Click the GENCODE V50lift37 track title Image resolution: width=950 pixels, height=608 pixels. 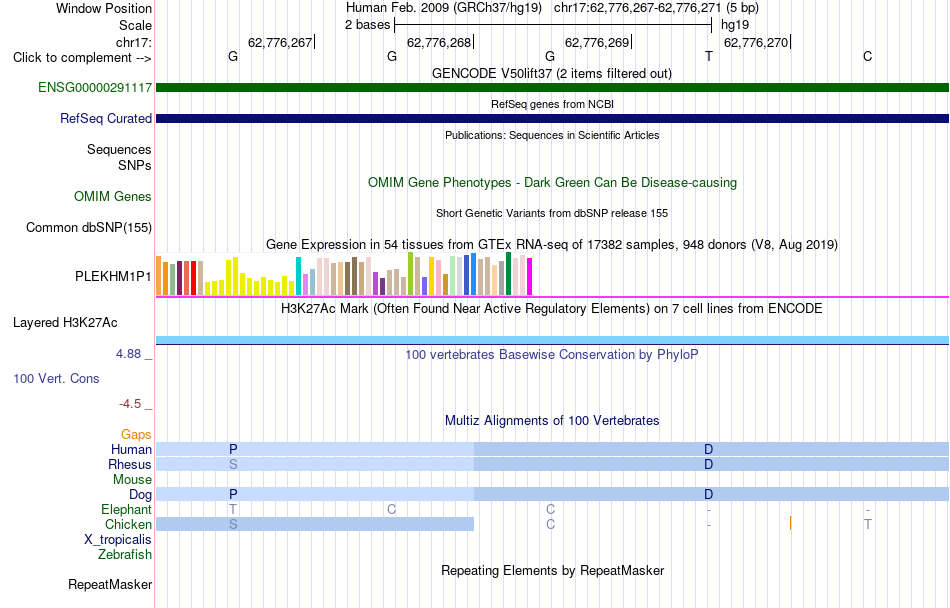[551, 73]
